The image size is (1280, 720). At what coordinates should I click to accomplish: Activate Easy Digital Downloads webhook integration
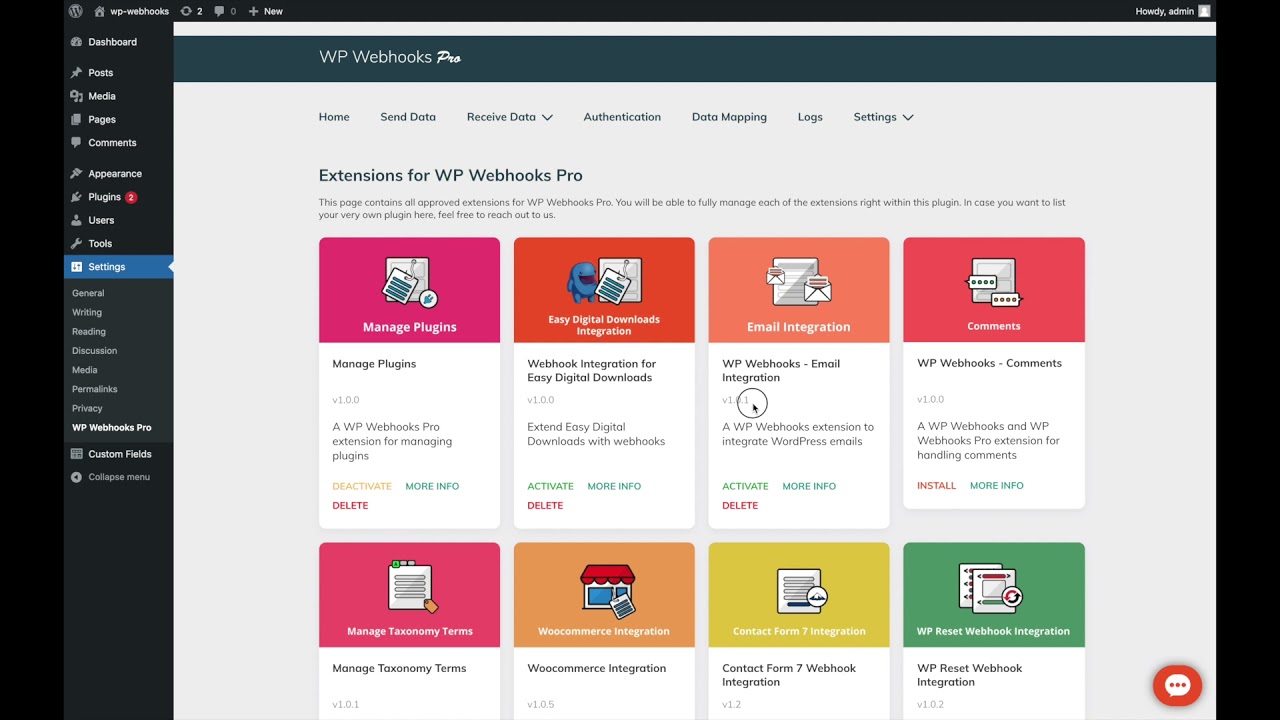(x=550, y=486)
